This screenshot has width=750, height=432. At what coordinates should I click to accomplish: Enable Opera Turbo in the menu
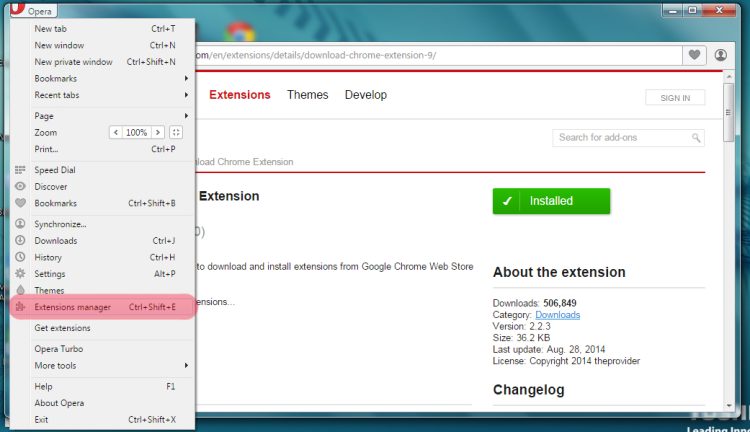[59, 349]
